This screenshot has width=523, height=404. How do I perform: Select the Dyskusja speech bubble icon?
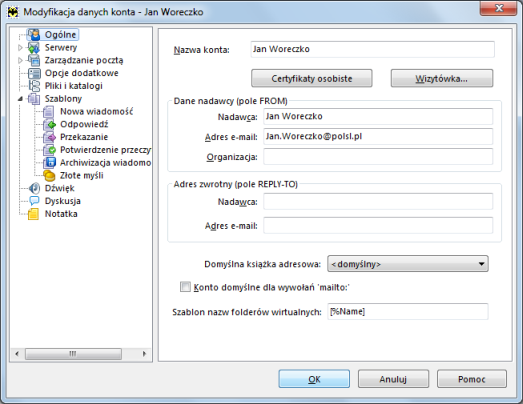(x=34, y=201)
